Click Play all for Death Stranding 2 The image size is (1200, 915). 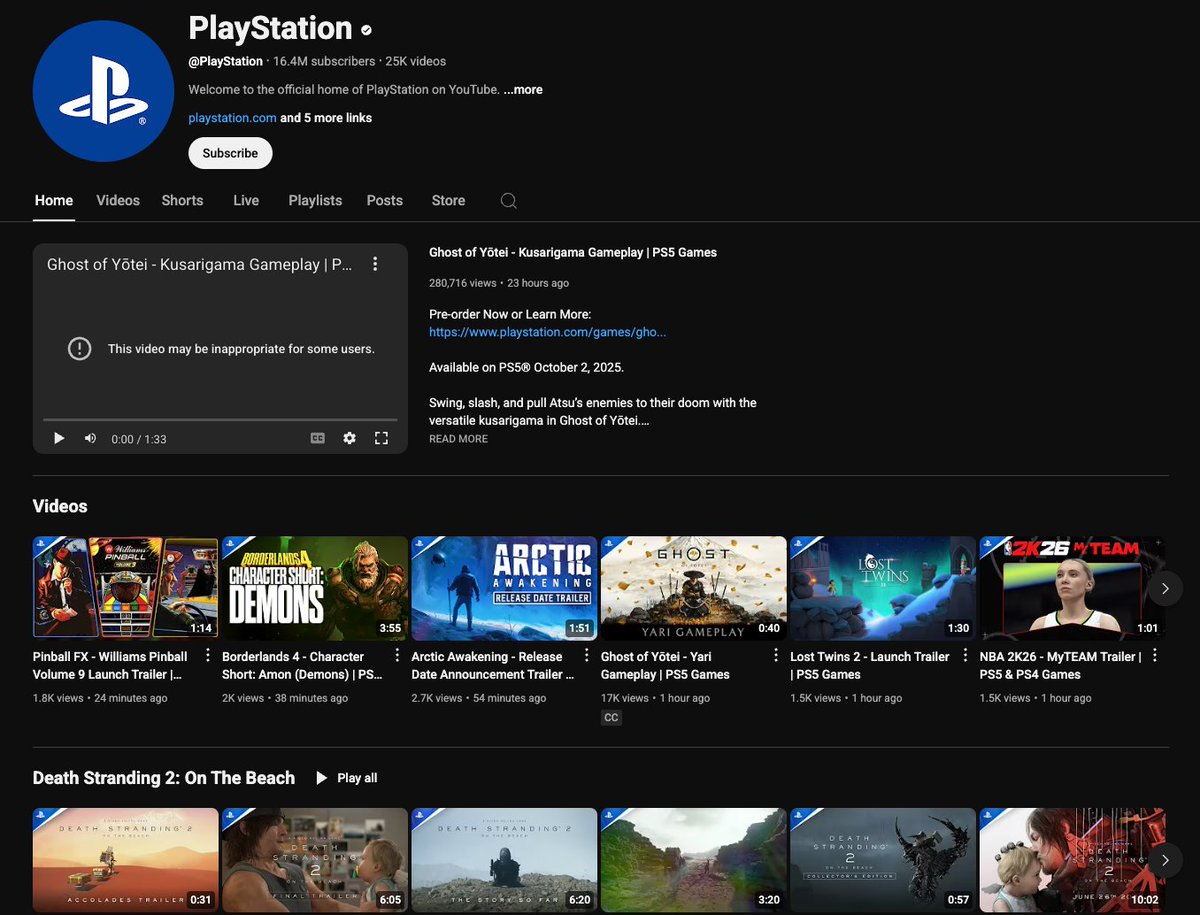click(x=346, y=778)
